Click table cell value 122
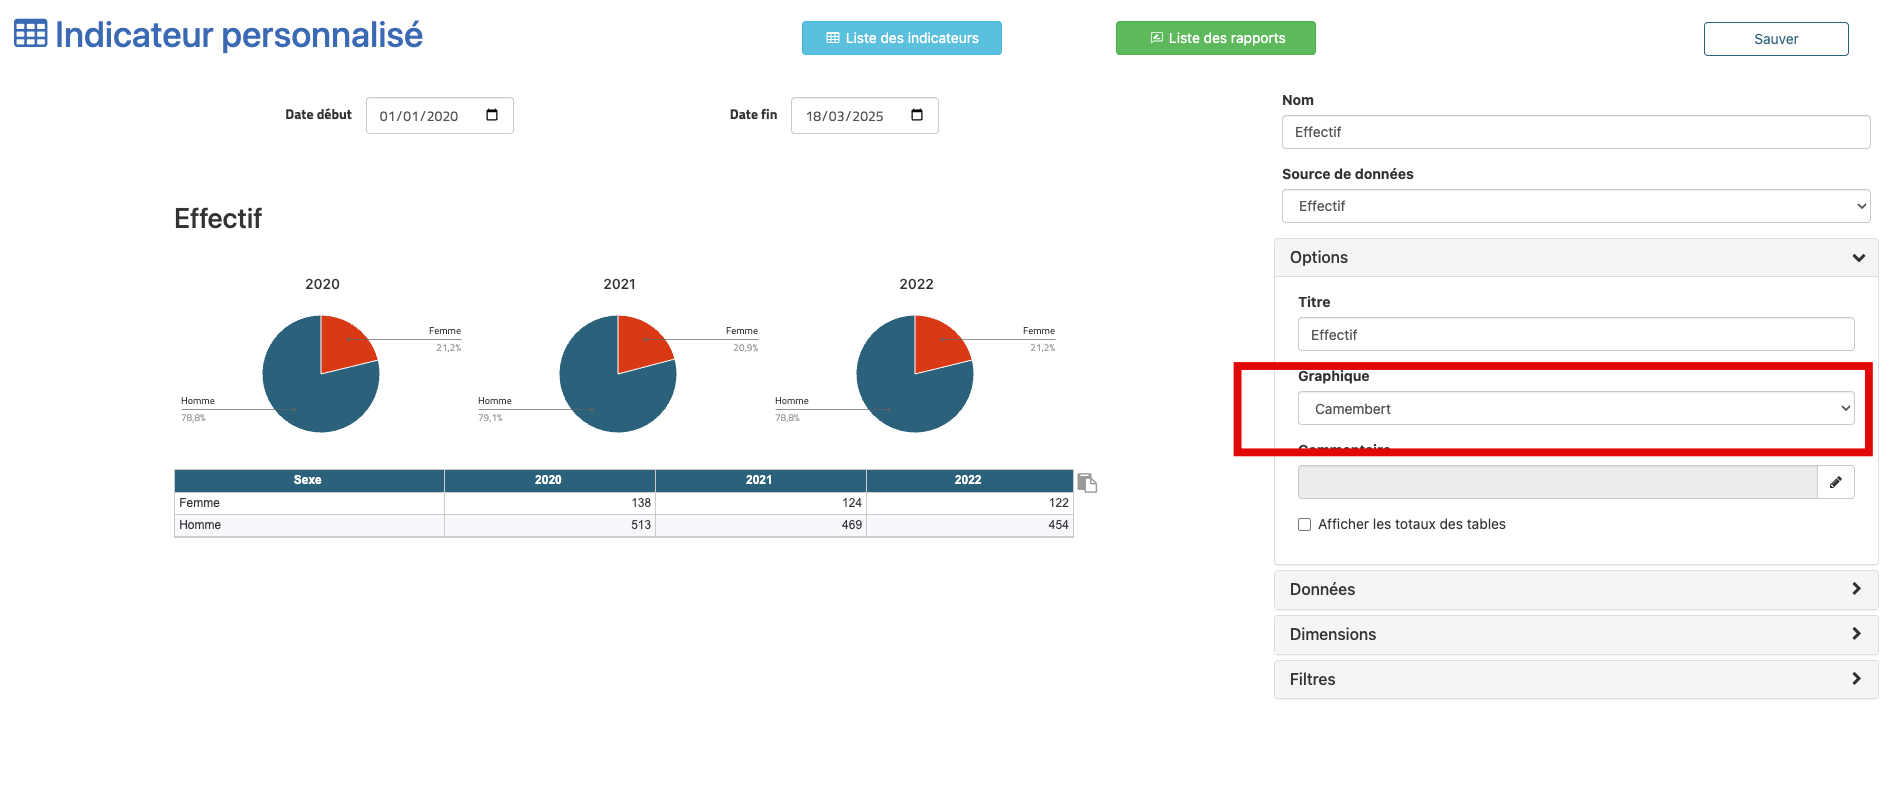This screenshot has width=1889, height=787. (1059, 503)
